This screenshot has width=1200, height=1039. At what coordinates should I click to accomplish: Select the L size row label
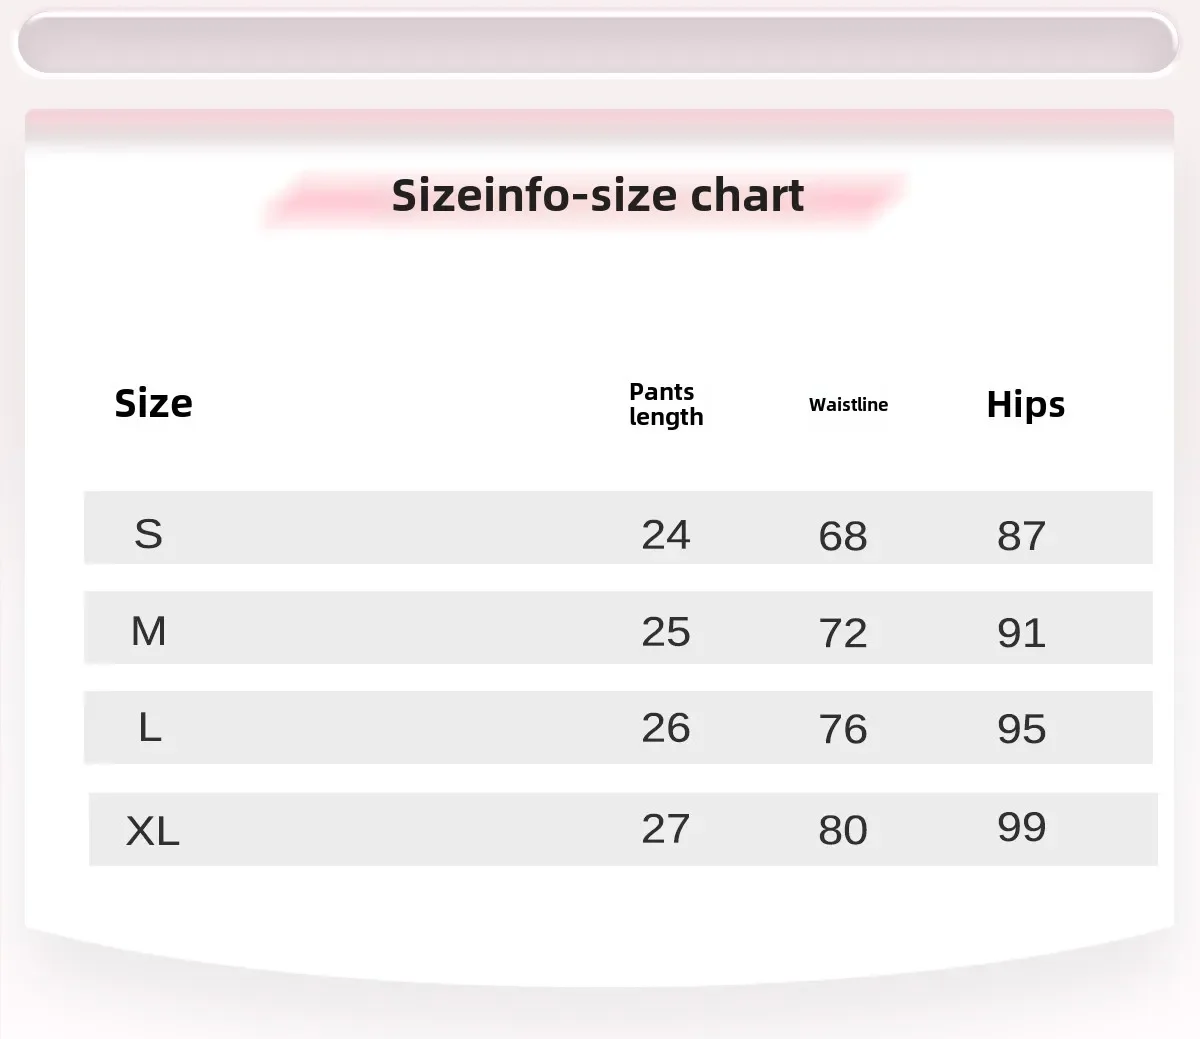(x=149, y=727)
